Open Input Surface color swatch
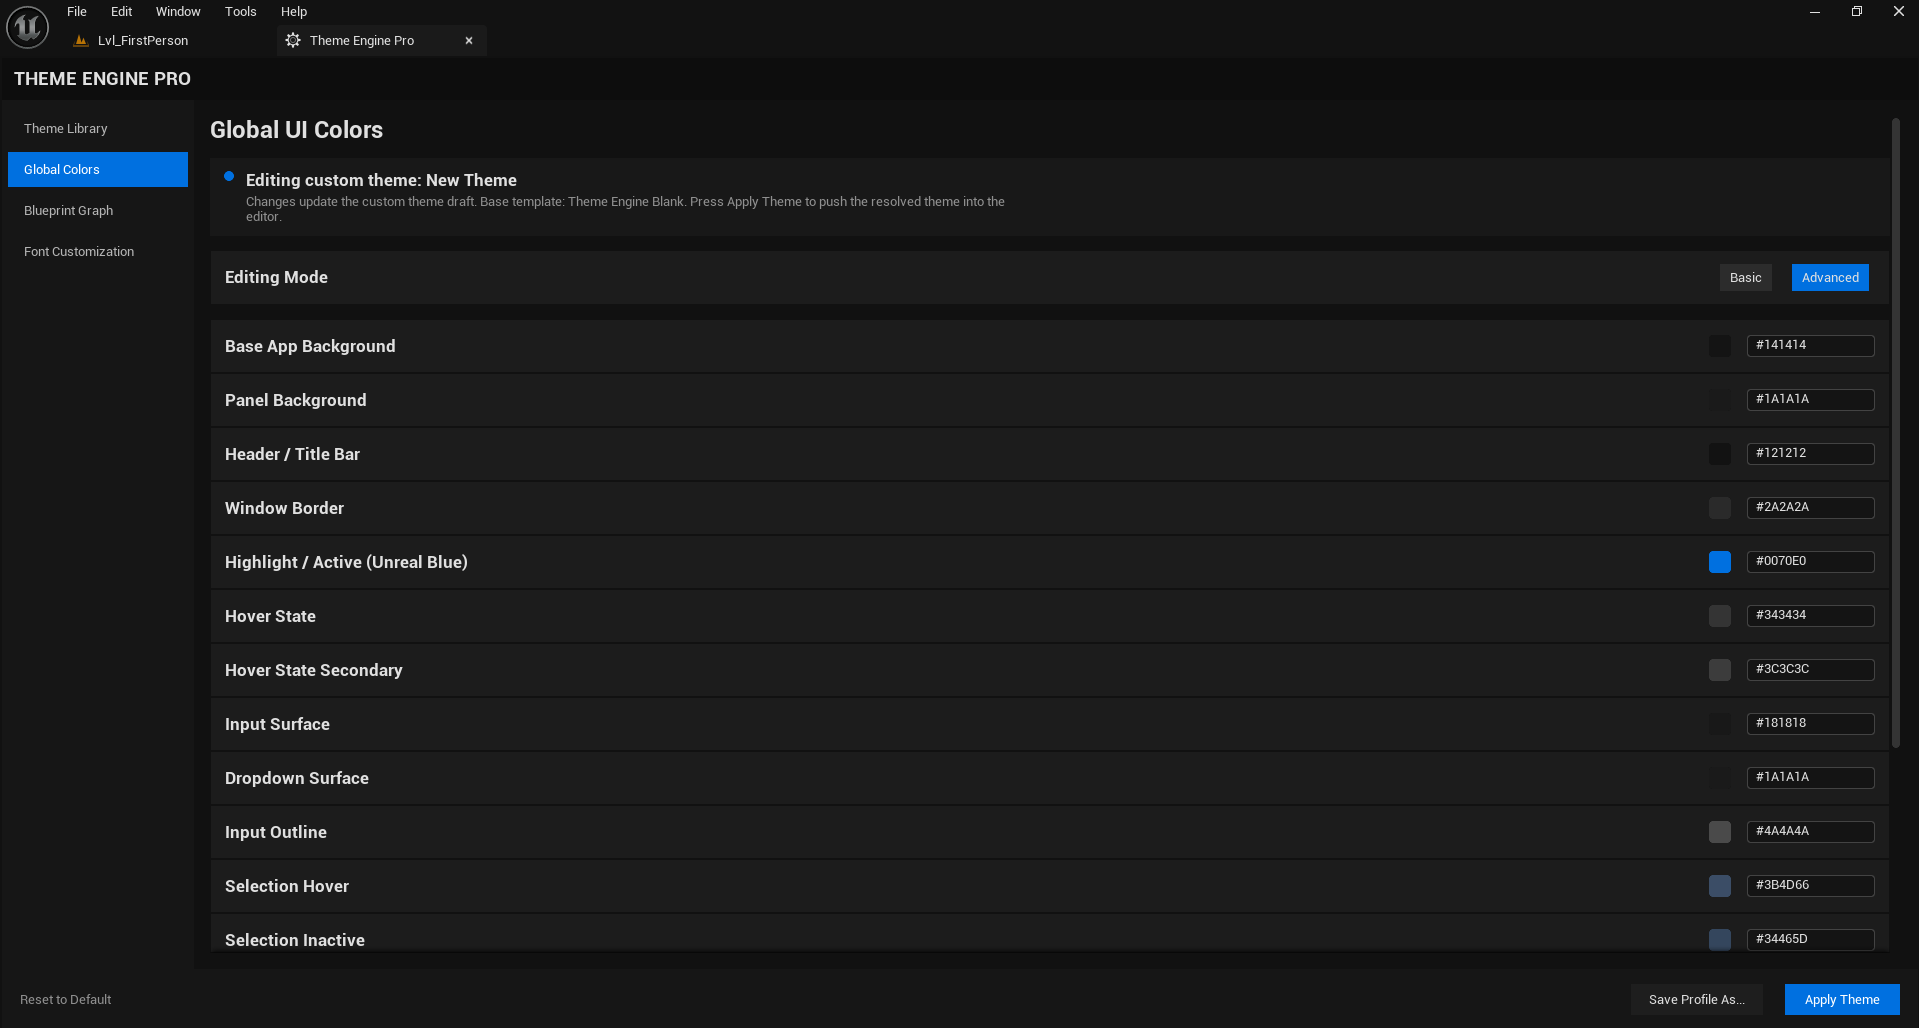Image resolution: width=1919 pixels, height=1028 pixels. click(1720, 724)
